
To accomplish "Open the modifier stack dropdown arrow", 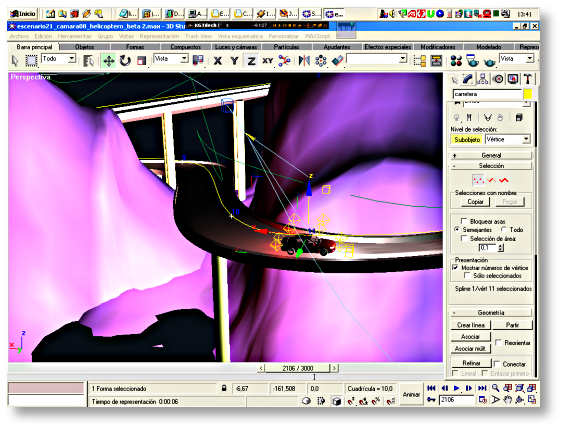I will [x=526, y=103].
